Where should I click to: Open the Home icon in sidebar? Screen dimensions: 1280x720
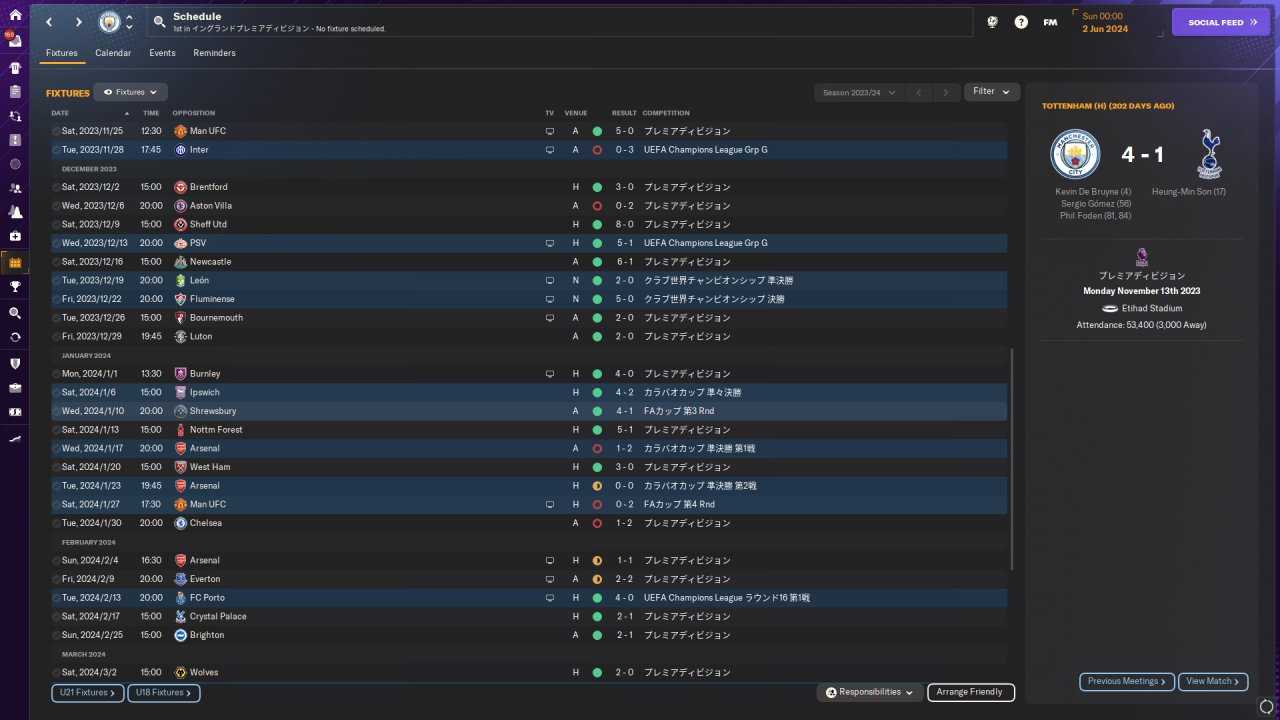coord(15,16)
